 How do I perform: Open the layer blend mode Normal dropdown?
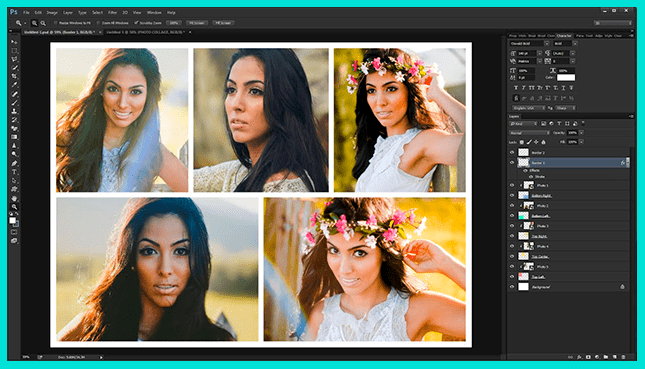coord(529,133)
